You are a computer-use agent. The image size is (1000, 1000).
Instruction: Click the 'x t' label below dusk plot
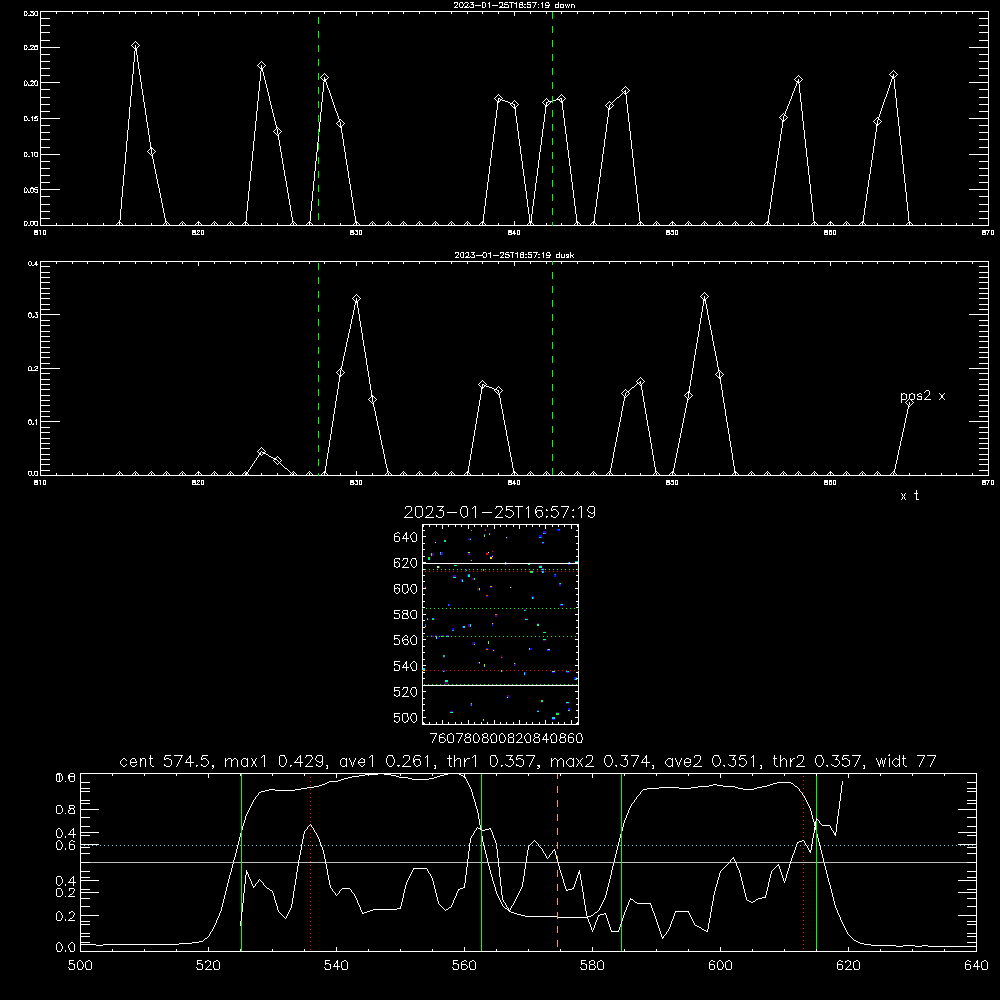(909, 496)
